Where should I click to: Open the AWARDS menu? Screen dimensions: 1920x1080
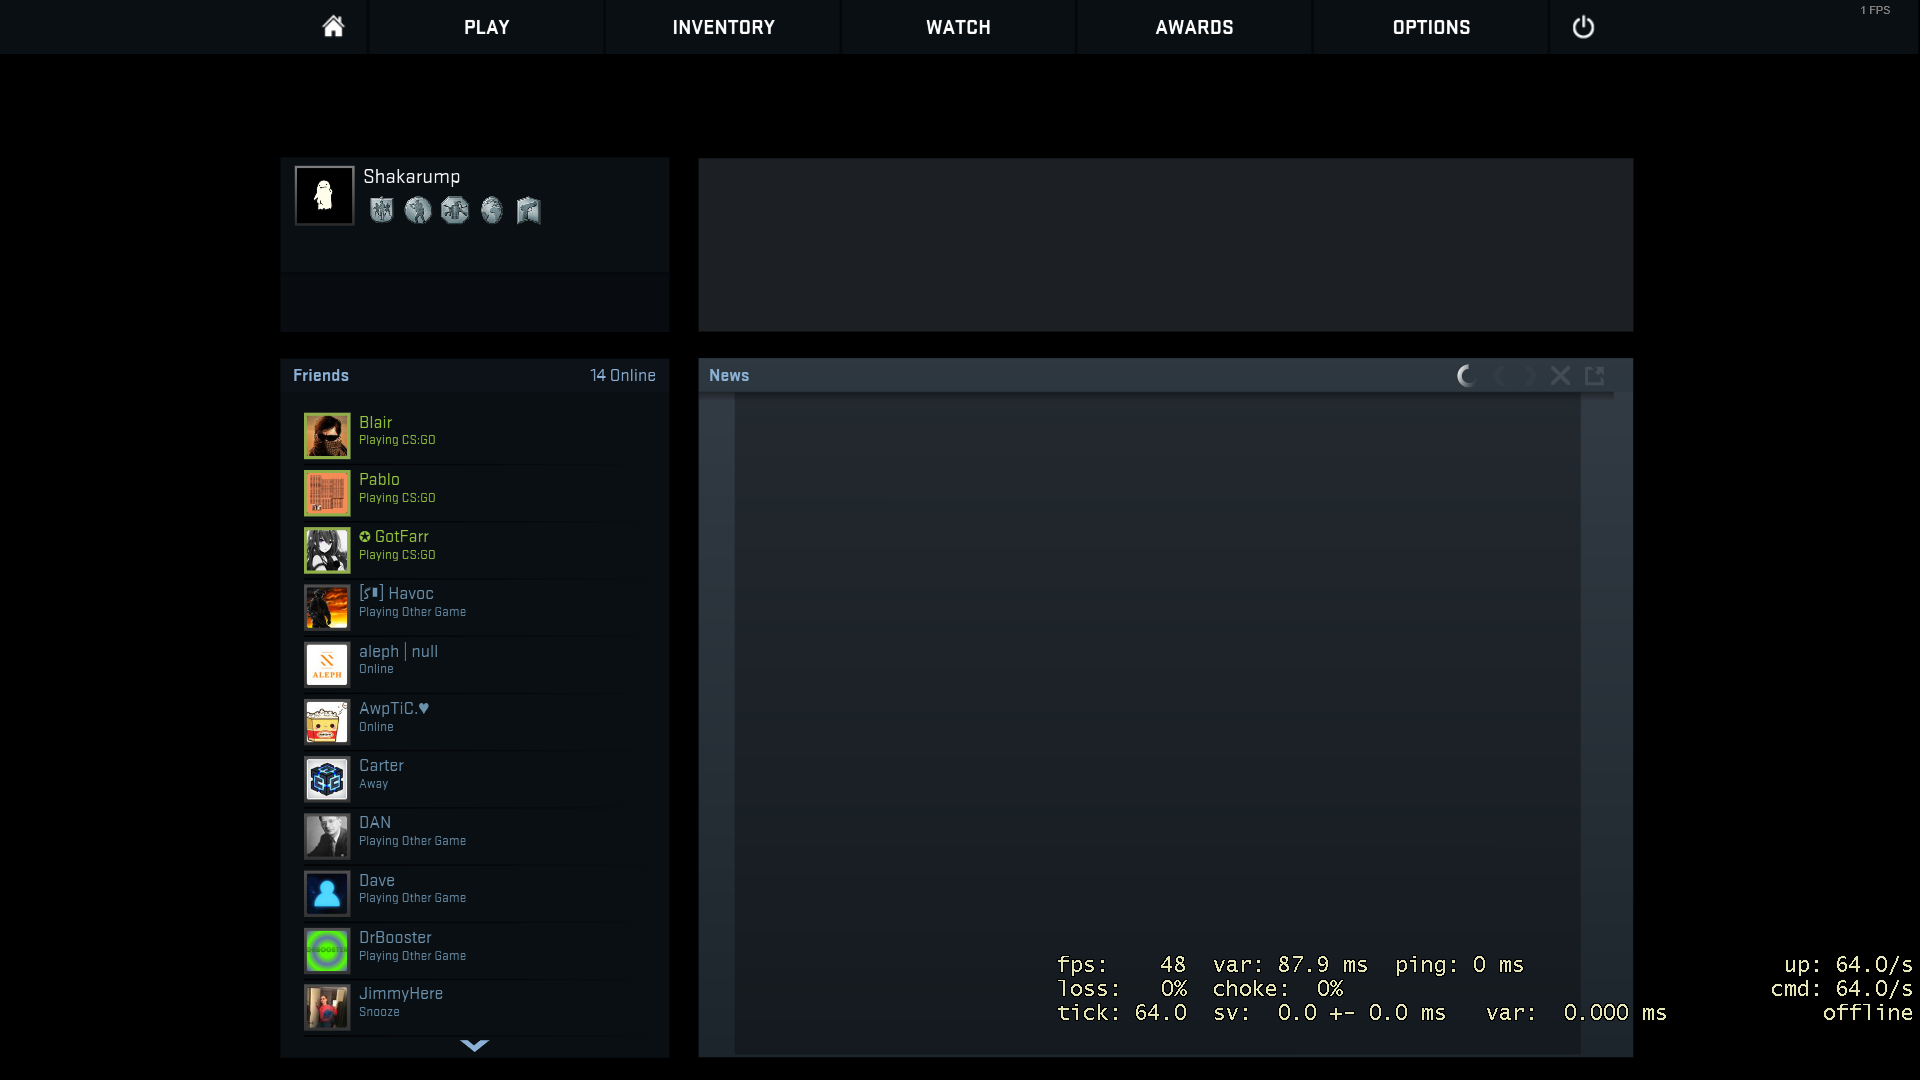pos(1194,27)
